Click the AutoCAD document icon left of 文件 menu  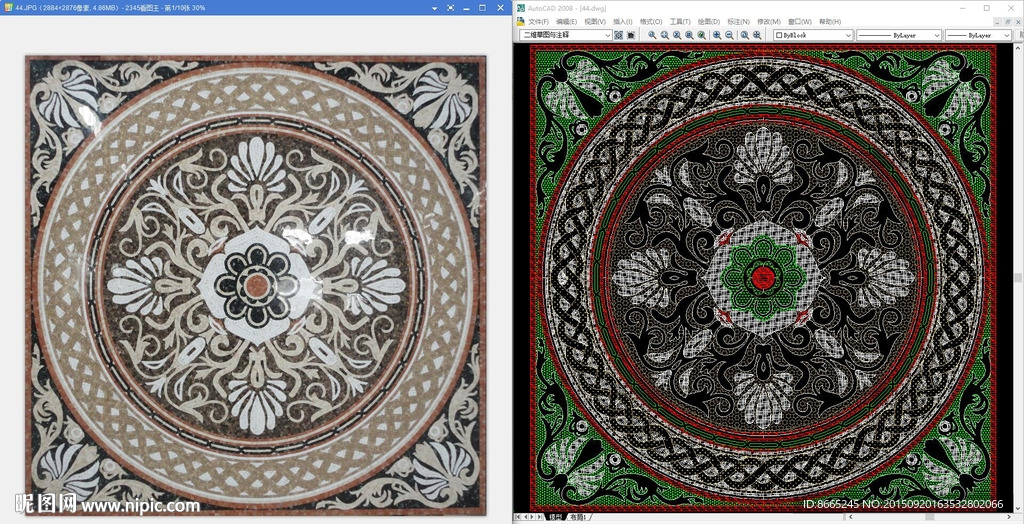click(520, 21)
